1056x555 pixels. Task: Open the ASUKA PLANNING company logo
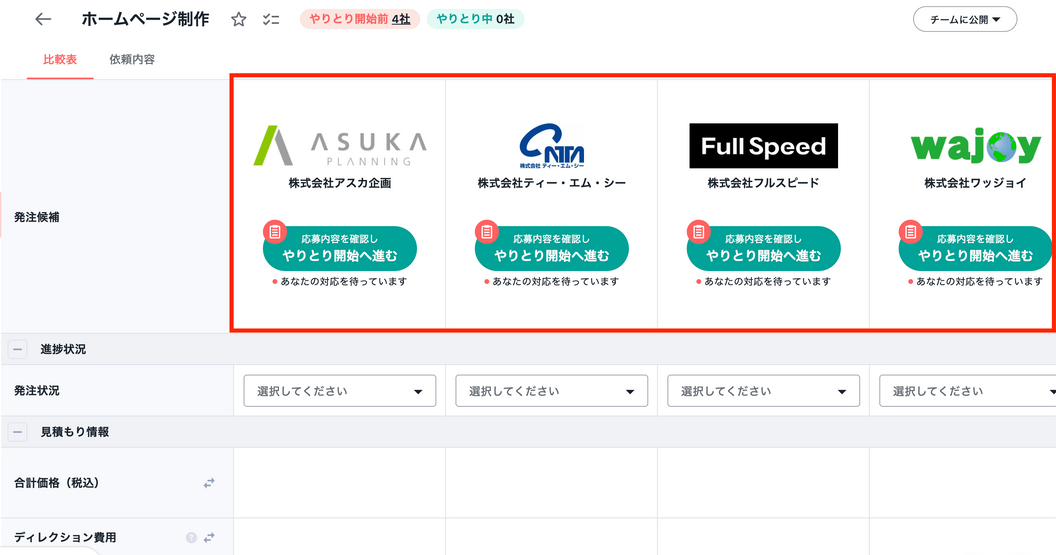340,145
